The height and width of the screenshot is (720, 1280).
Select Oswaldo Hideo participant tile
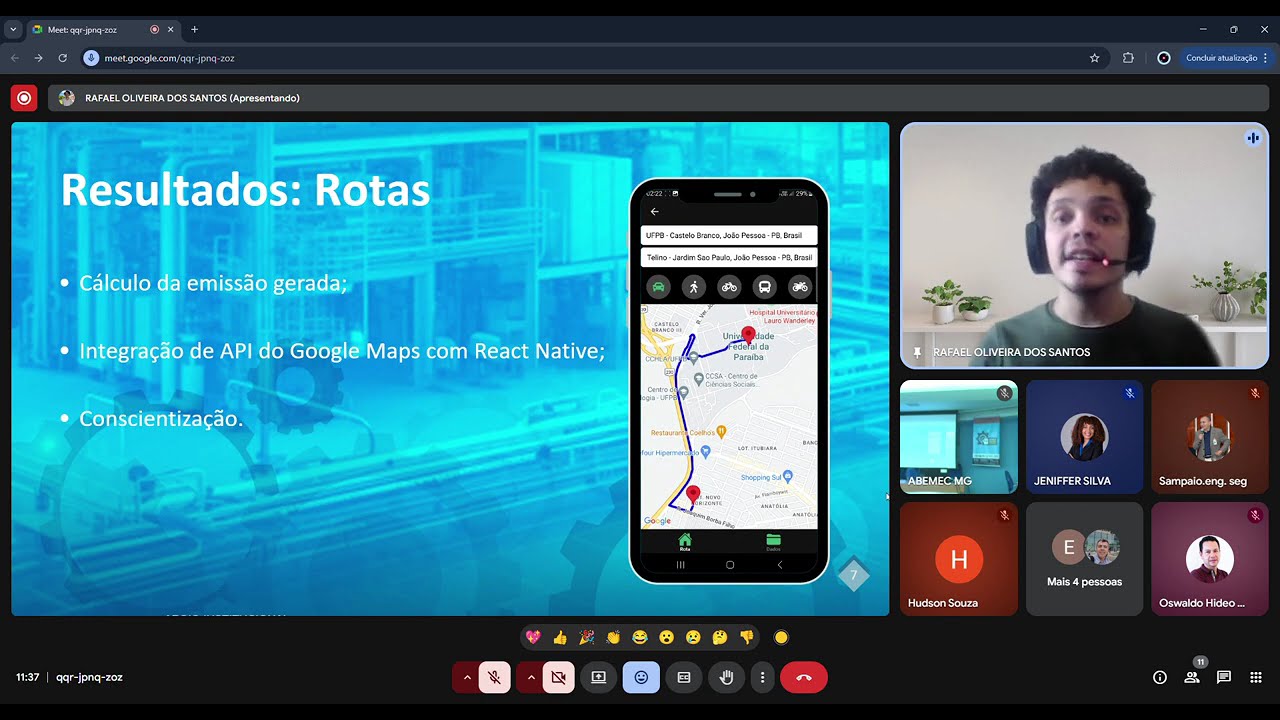click(x=1210, y=559)
